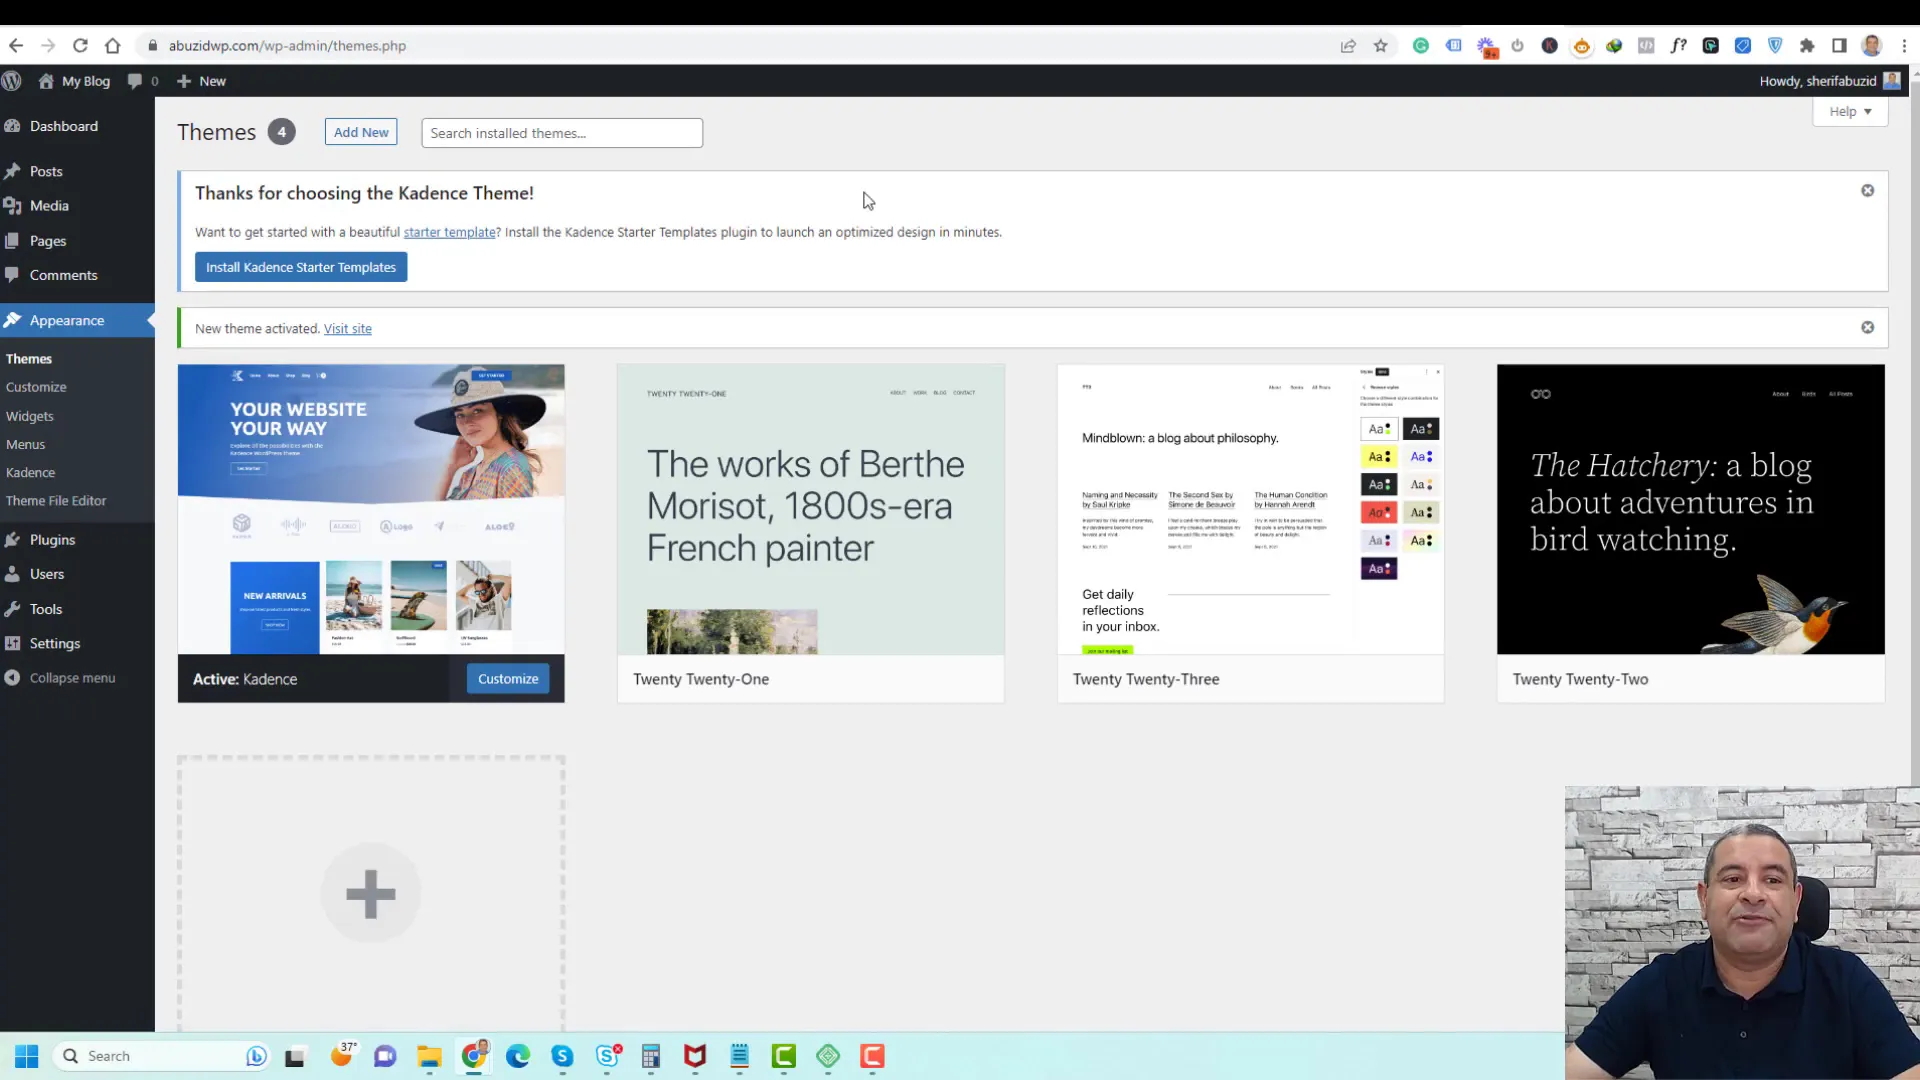Follow the Visit site link
1920x1080 pixels.
[x=348, y=328]
